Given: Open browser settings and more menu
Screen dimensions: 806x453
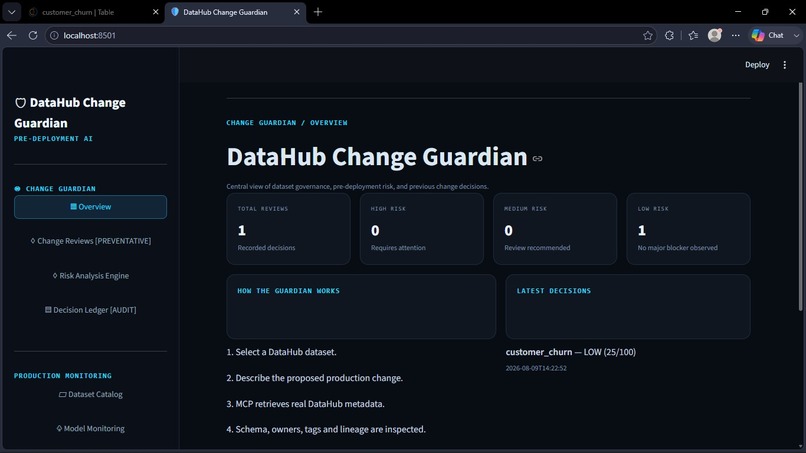Looking at the screenshot, I should [x=736, y=35].
